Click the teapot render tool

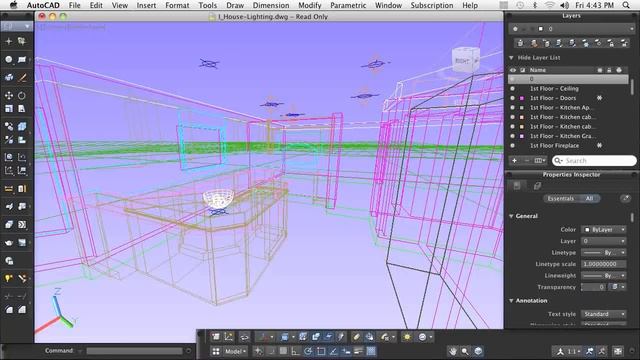pos(9,243)
